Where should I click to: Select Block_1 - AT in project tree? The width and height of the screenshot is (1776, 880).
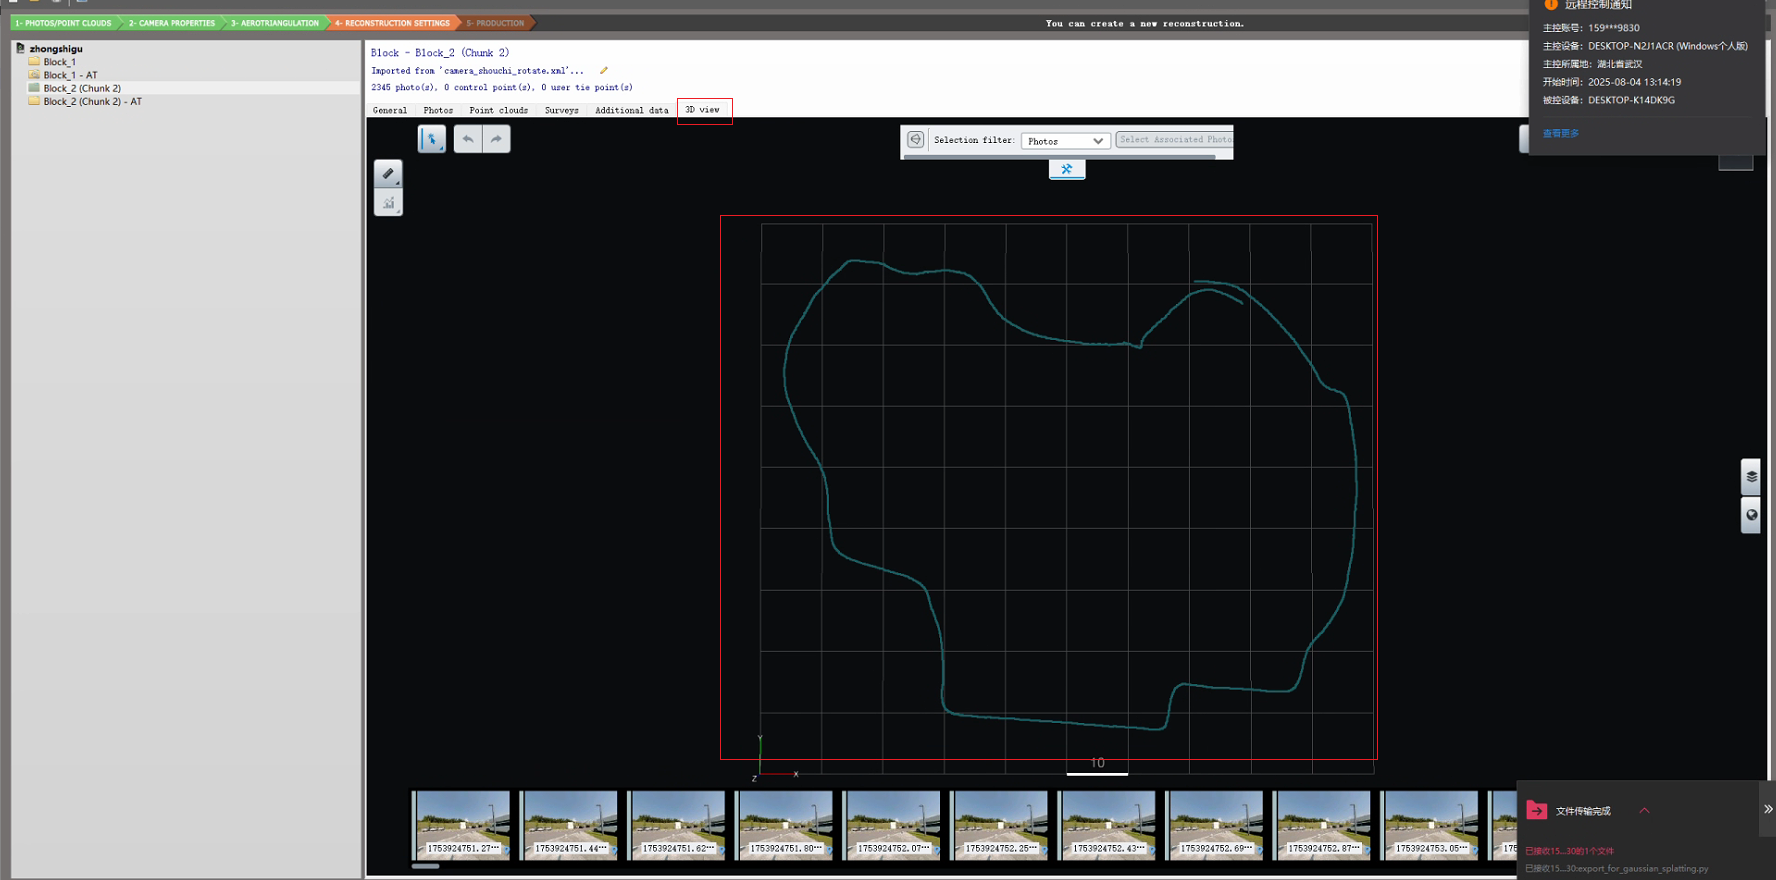pos(70,75)
